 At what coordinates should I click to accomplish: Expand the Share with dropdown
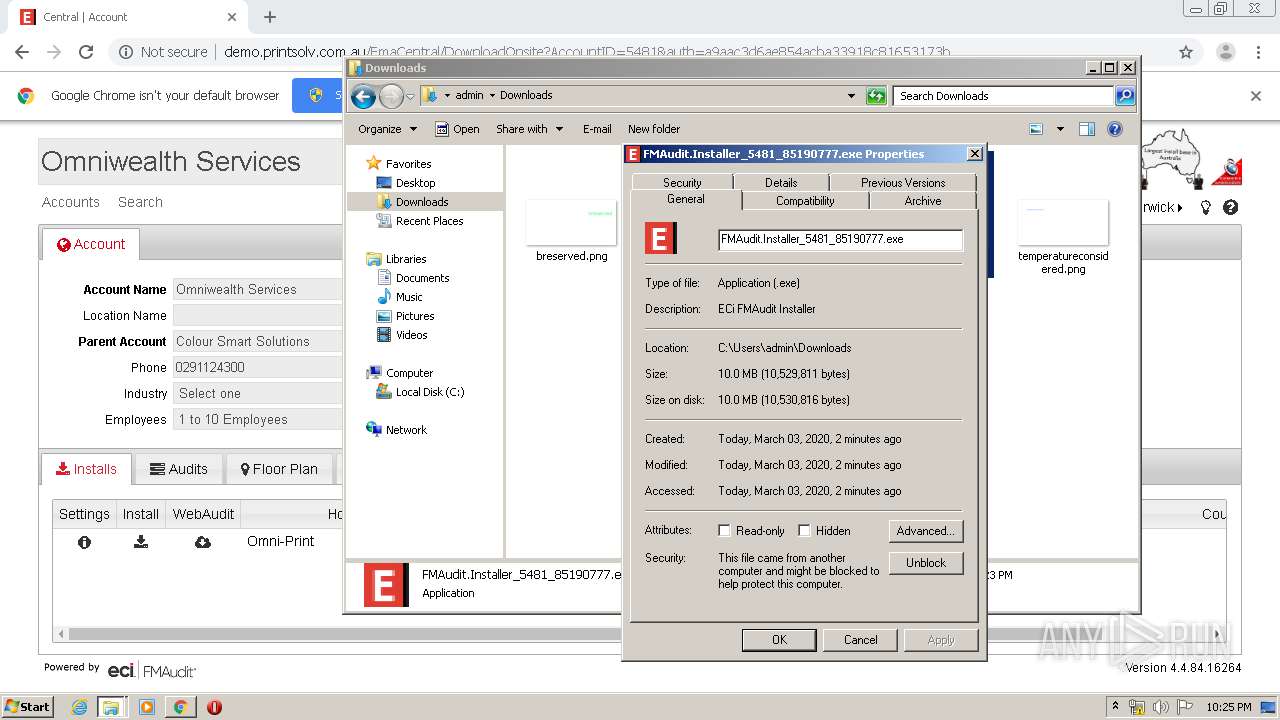click(x=529, y=129)
